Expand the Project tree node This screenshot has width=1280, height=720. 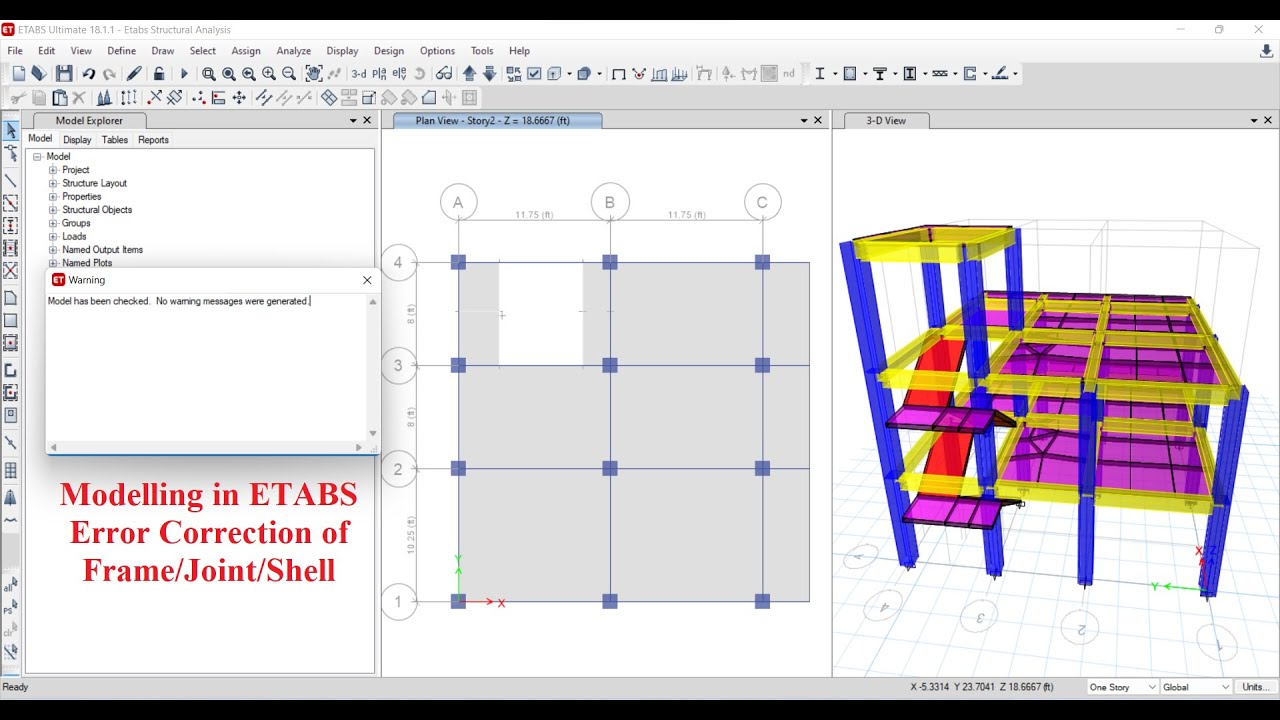pyautogui.click(x=53, y=170)
